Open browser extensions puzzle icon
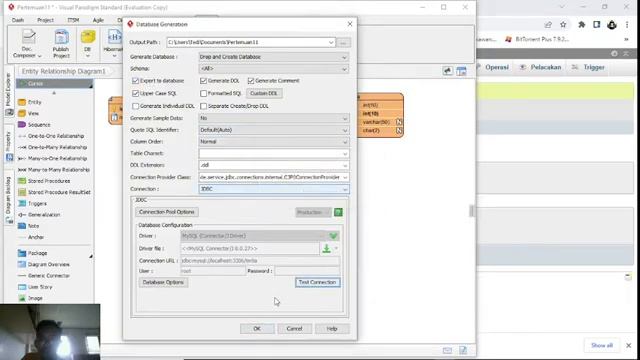The image size is (640, 360). [582, 25]
